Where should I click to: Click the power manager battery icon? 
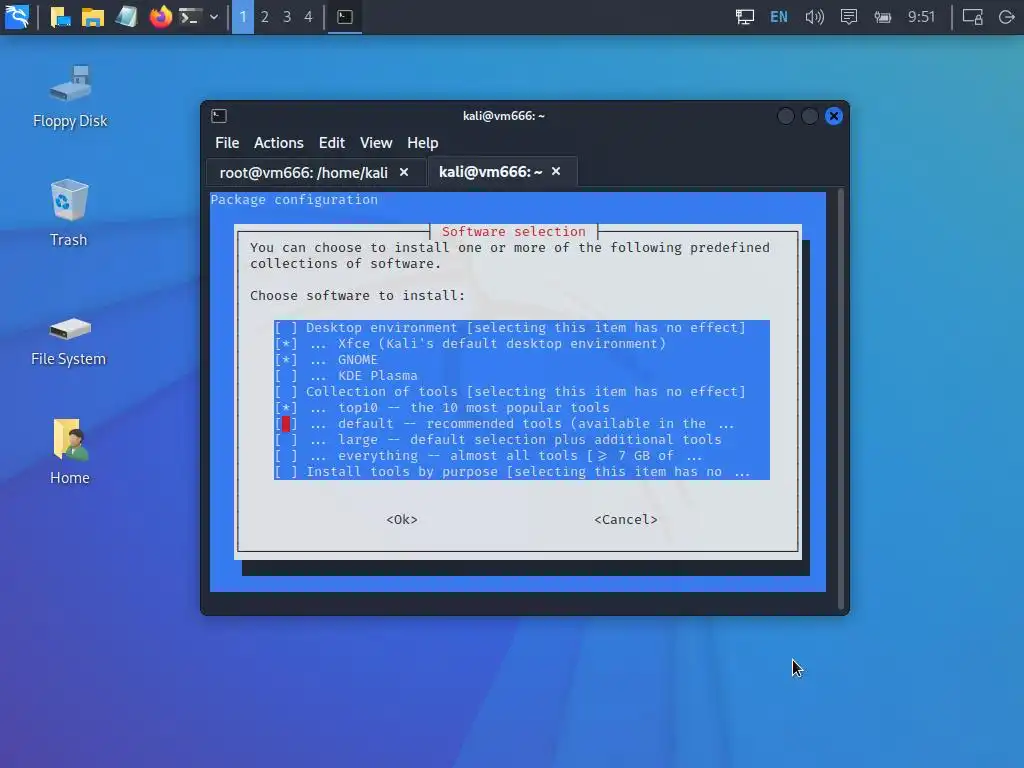pyautogui.click(x=883, y=17)
